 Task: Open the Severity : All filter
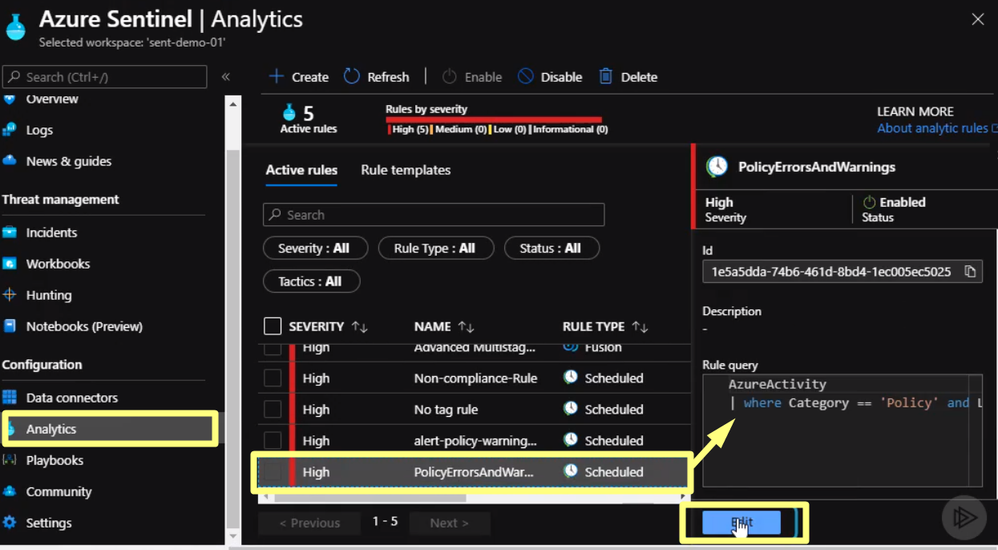pyautogui.click(x=315, y=248)
